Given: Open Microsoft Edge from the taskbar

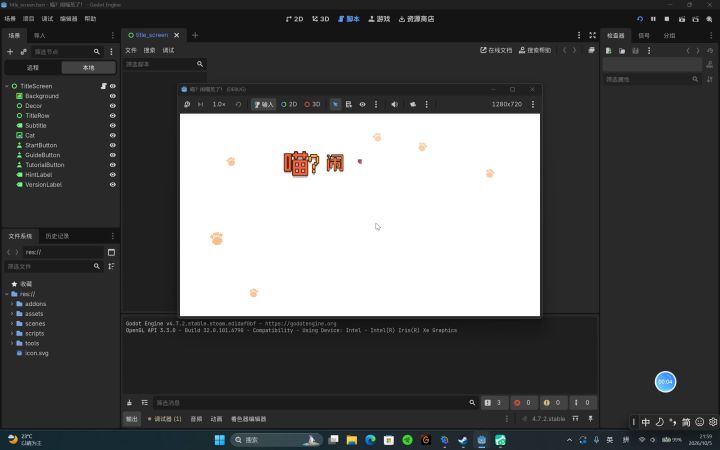Looking at the screenshot, I should coord(370,440).
